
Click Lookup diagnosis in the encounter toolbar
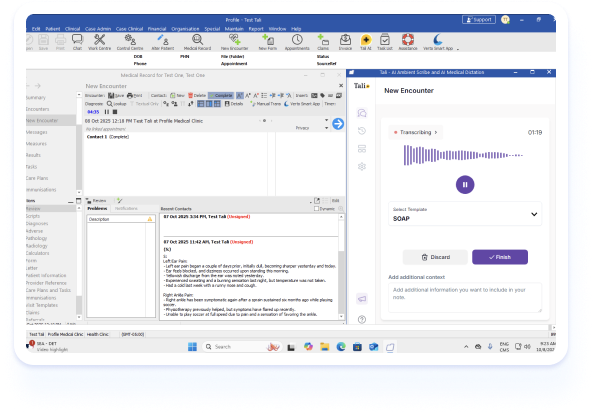pyautogui.click(x=116, y=103)
